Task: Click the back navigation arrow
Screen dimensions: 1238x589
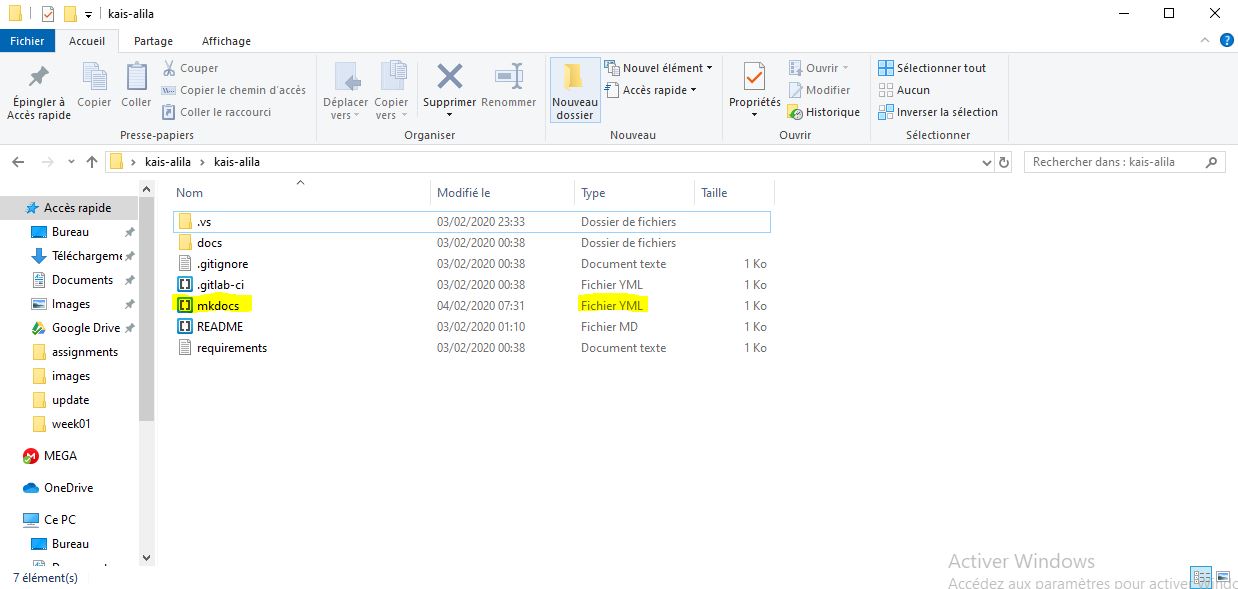Action: point(19,161)
